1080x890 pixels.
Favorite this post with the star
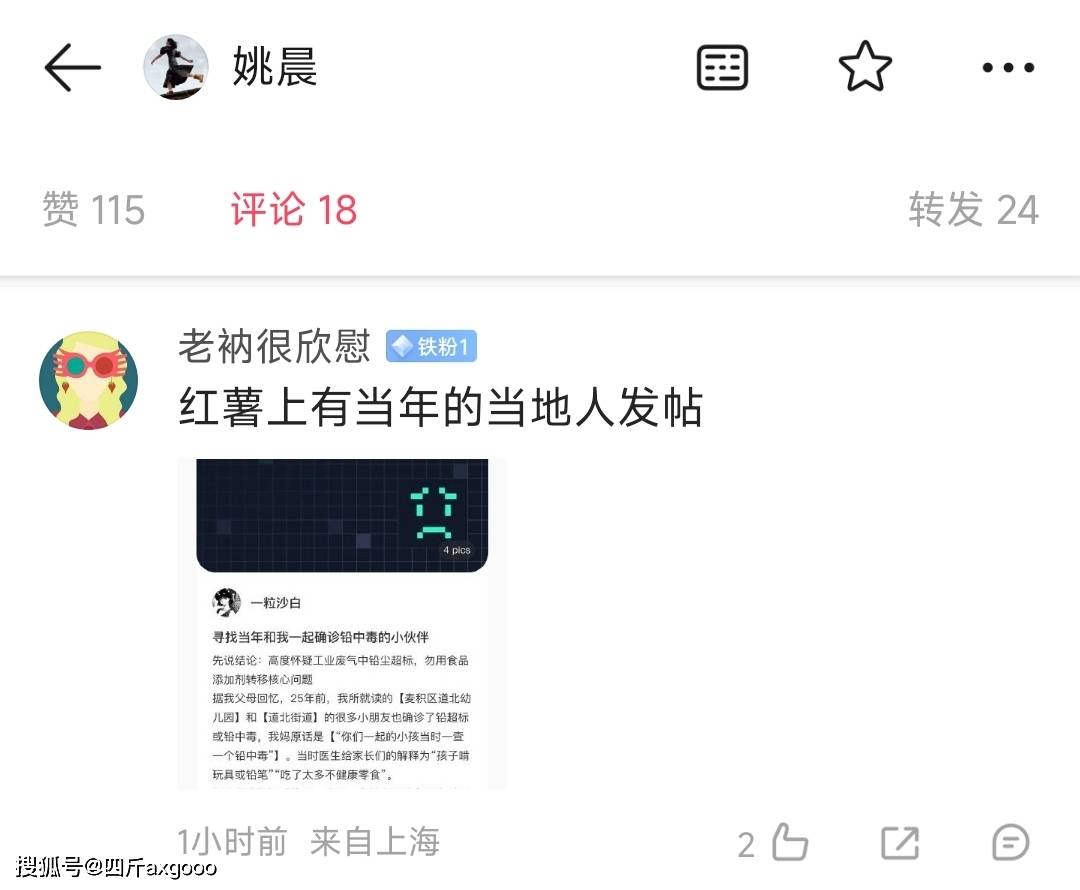[865, 67]
